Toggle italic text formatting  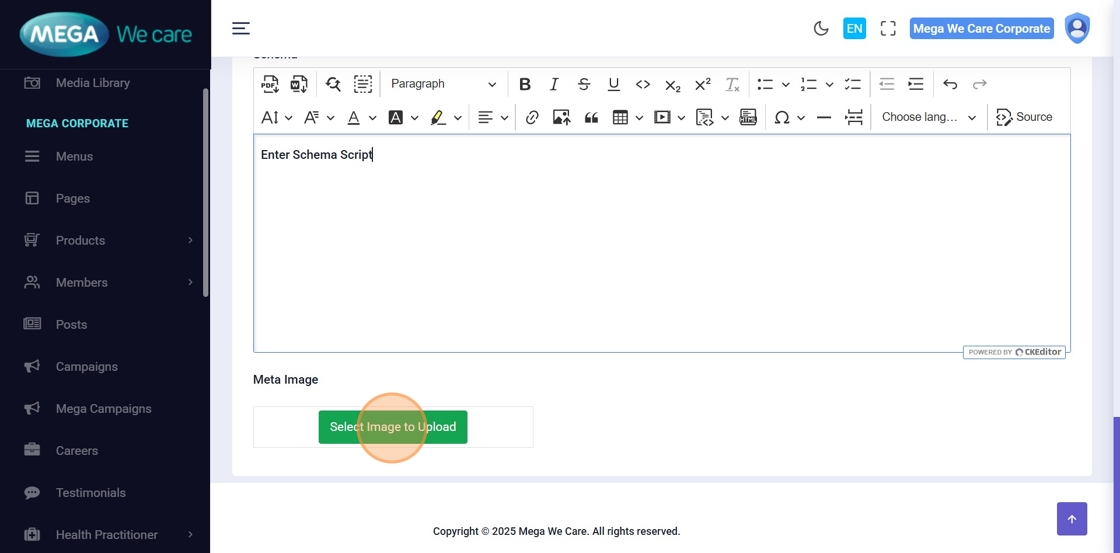(x=554, y=84)
